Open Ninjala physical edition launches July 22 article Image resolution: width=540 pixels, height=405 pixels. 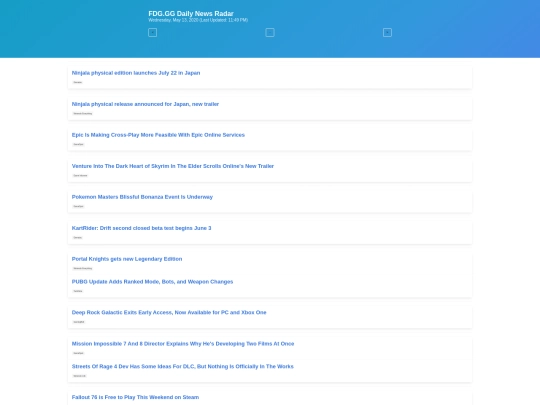click(136, 73)
